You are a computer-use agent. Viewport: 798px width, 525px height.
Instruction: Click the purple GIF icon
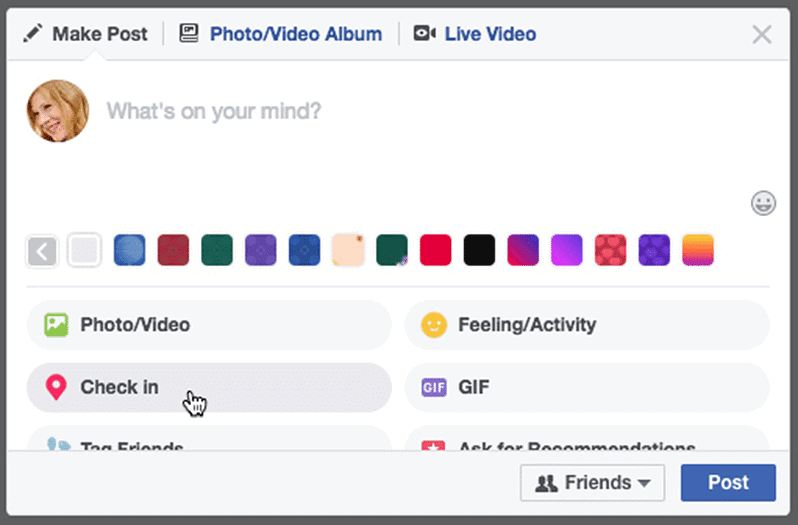[433, 387]
